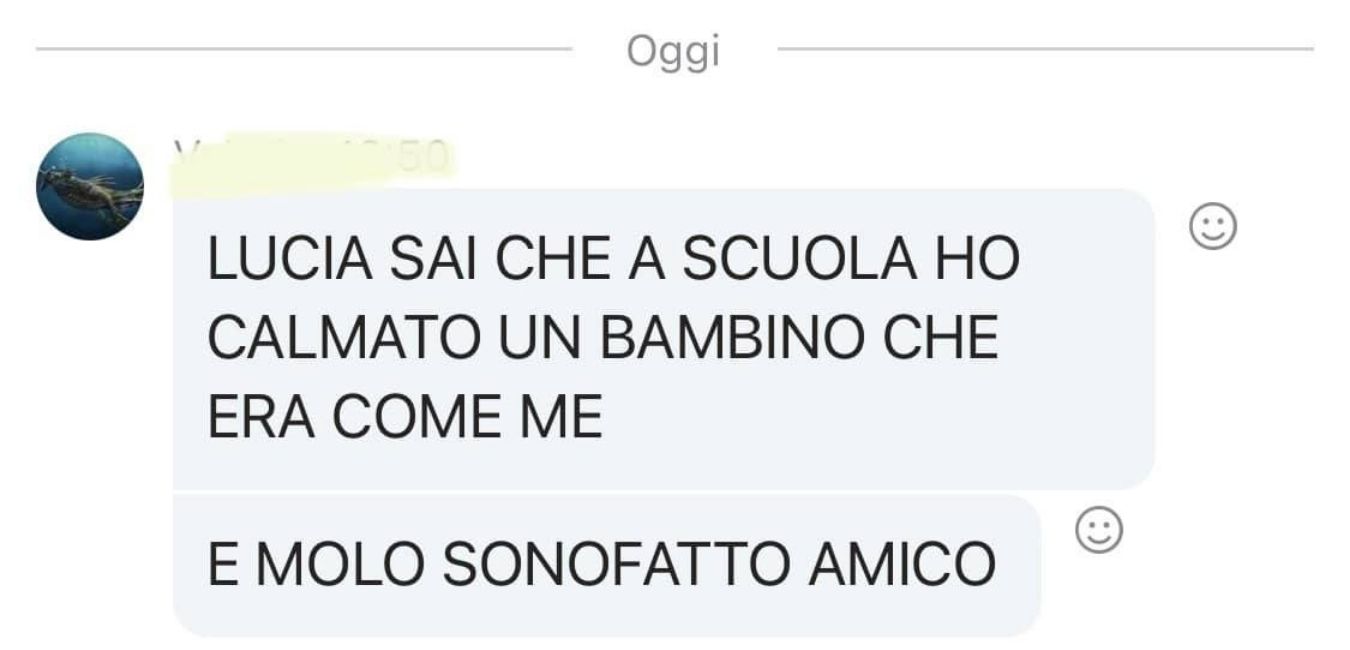Click the divider line right of 'Oggi'
1350x650 pixels.
[1045, 48]
